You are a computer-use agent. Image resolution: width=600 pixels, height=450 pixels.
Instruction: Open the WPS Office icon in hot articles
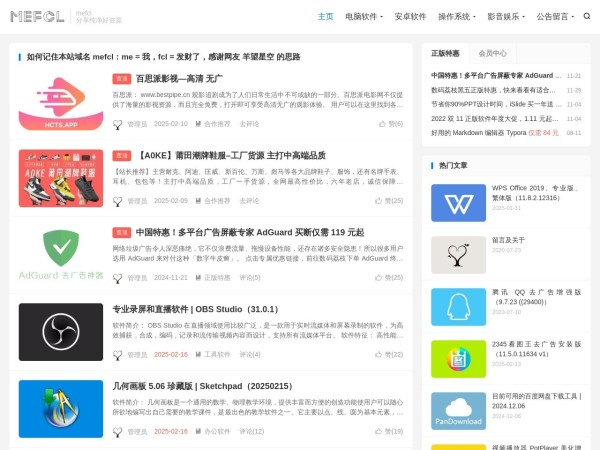click(458, 203)
